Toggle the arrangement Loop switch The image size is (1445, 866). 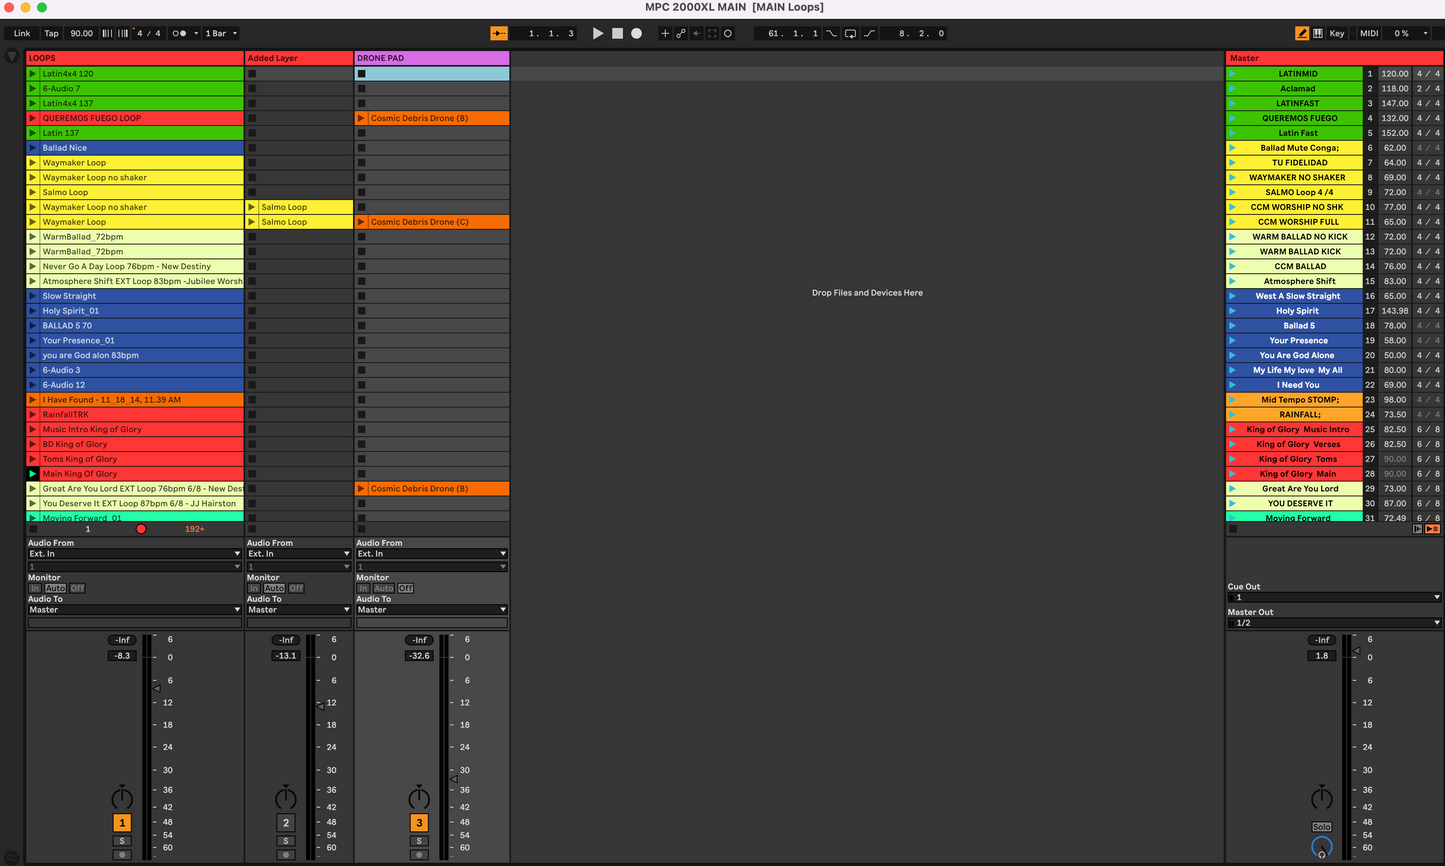click(x=851, y=33)
